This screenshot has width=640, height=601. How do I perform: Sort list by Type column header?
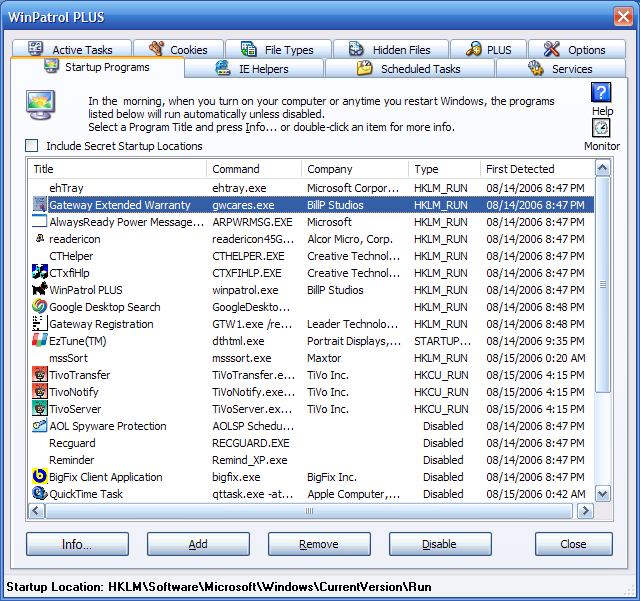444,169
